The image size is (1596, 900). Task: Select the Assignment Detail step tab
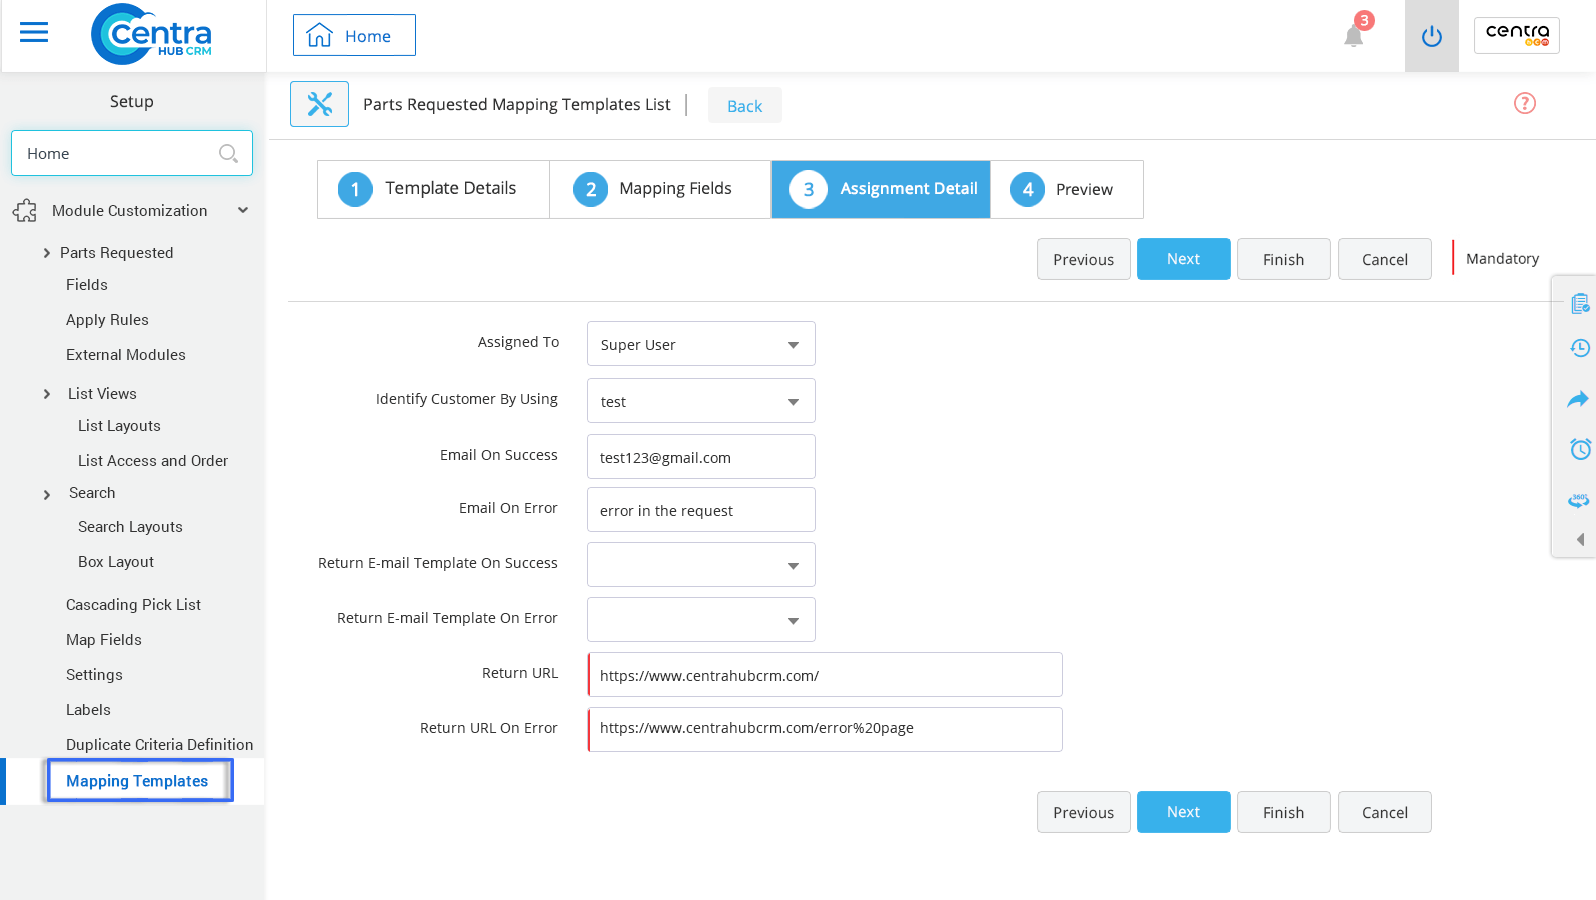pyautogui.click(x=881, y=189)
